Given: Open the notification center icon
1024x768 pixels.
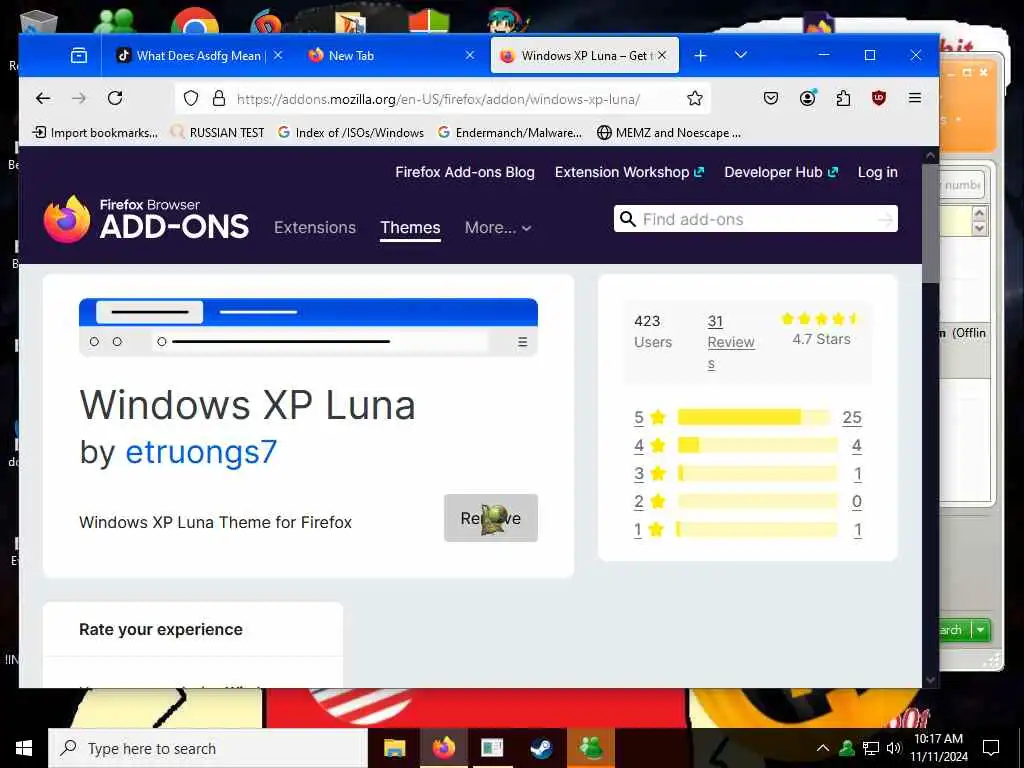Looking at the screenshot, I should click(x=991, y=748).
